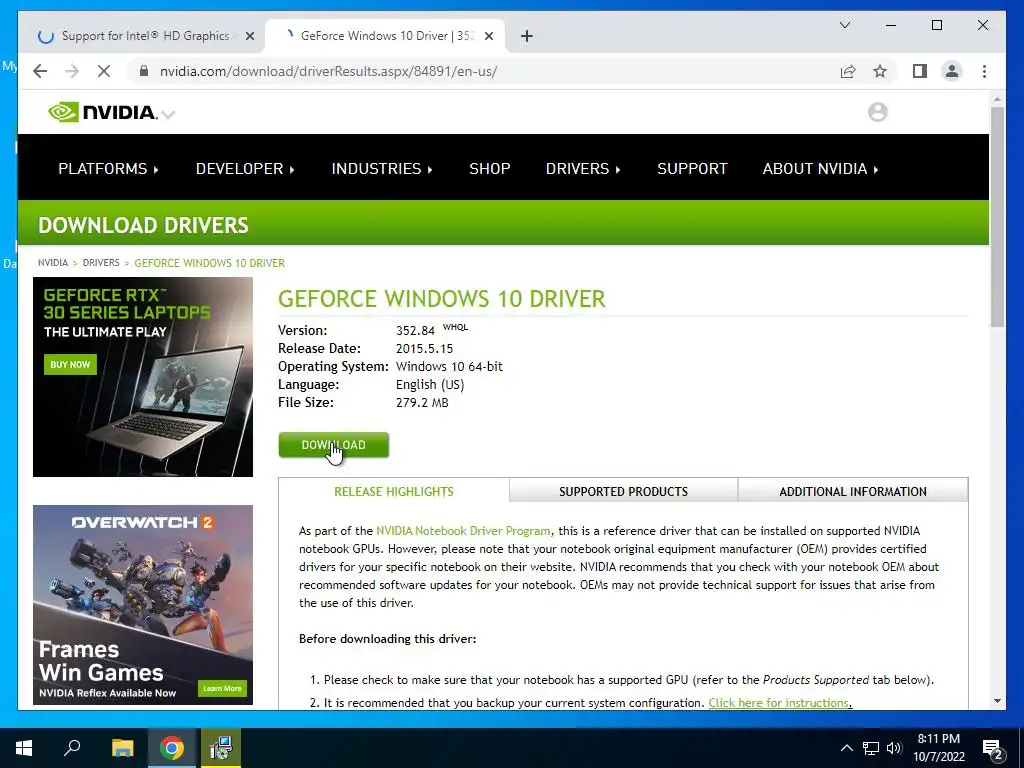The image size is (1024, 768).
Task: Close the GeForce Windows 10 Driver tab
Action: [488, 37]
